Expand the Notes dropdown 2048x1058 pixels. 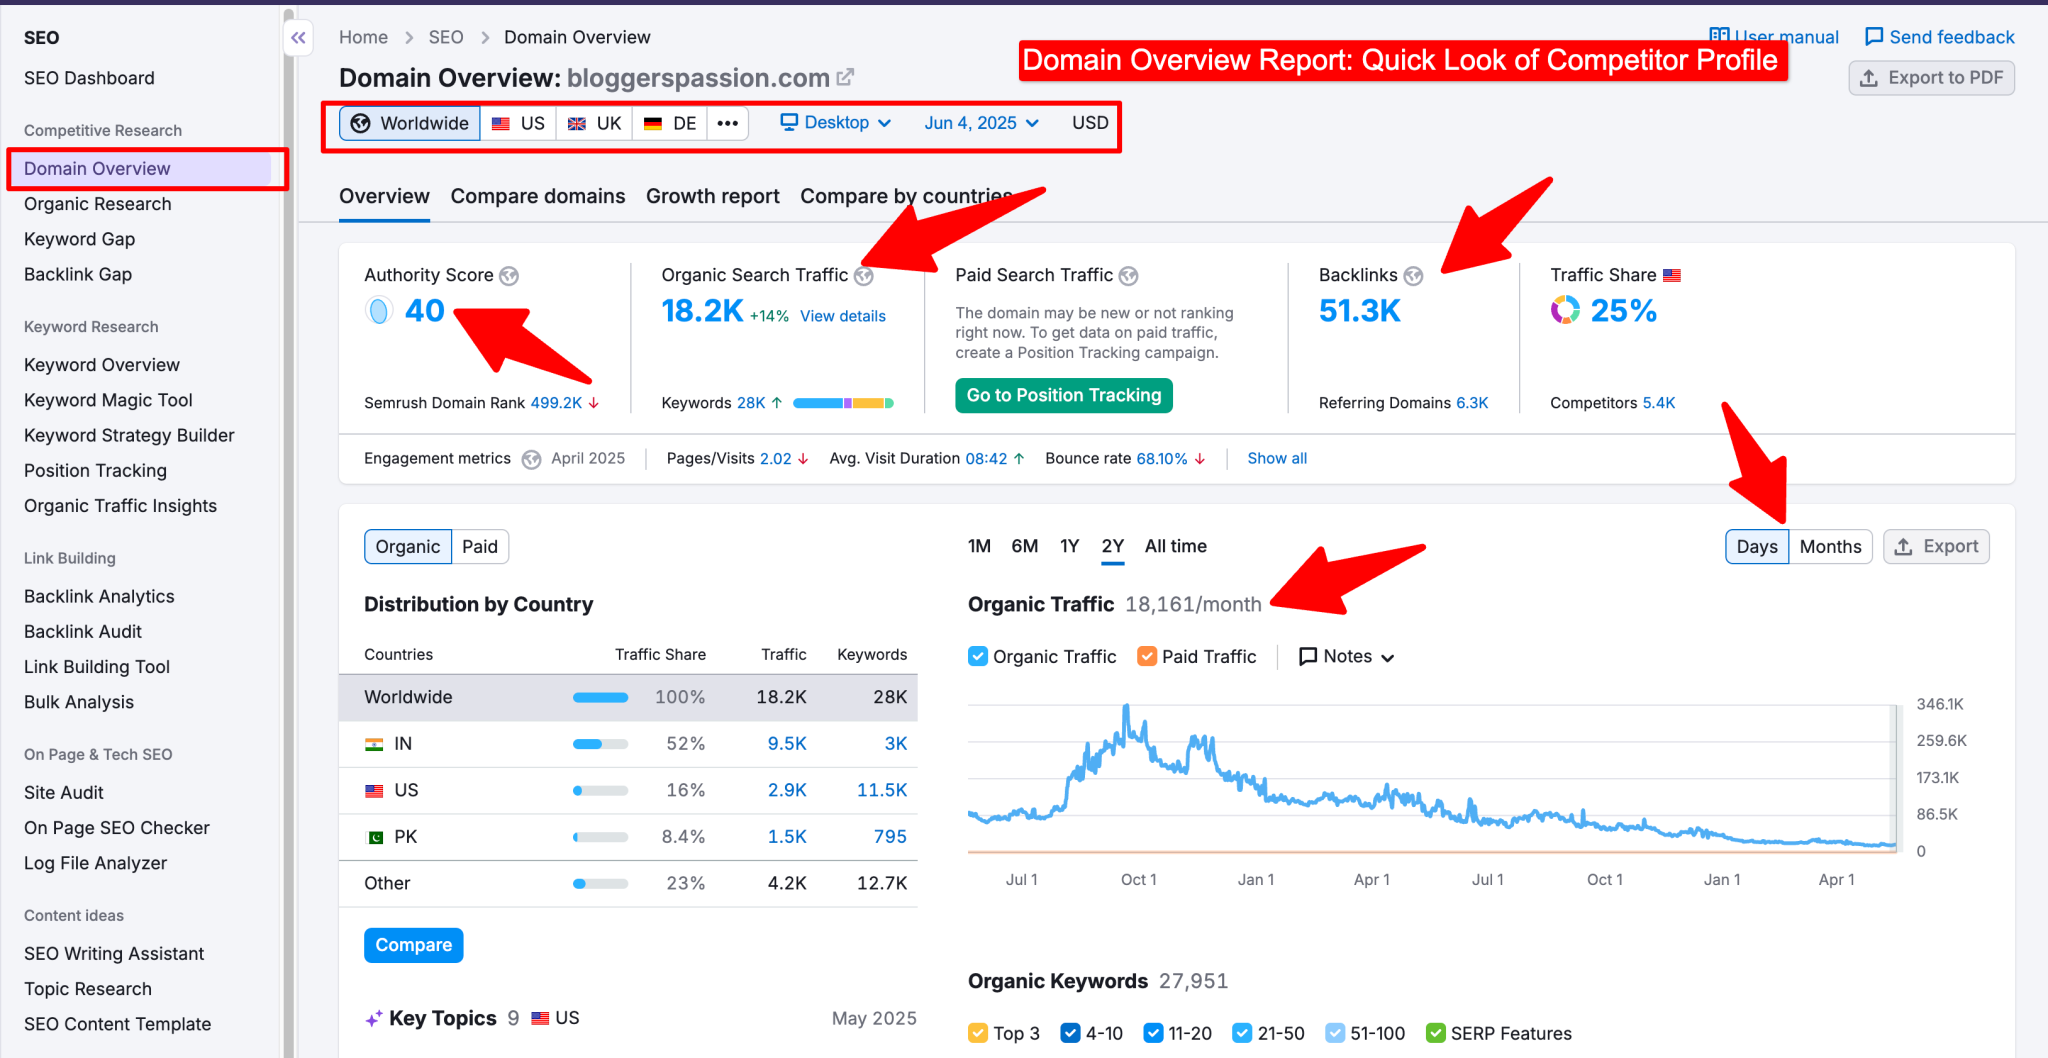pyautogui.click(x=1346, y=657)
